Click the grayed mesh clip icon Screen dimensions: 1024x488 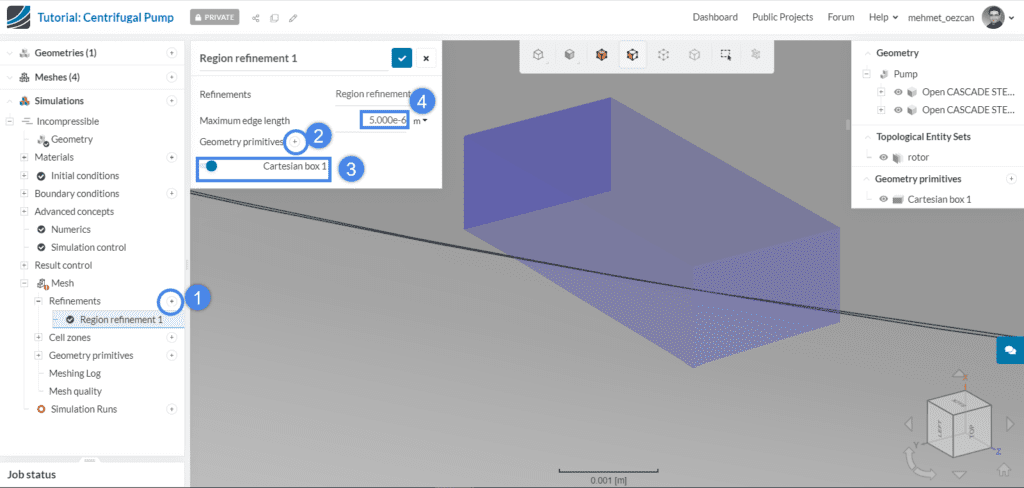(756, 56)
